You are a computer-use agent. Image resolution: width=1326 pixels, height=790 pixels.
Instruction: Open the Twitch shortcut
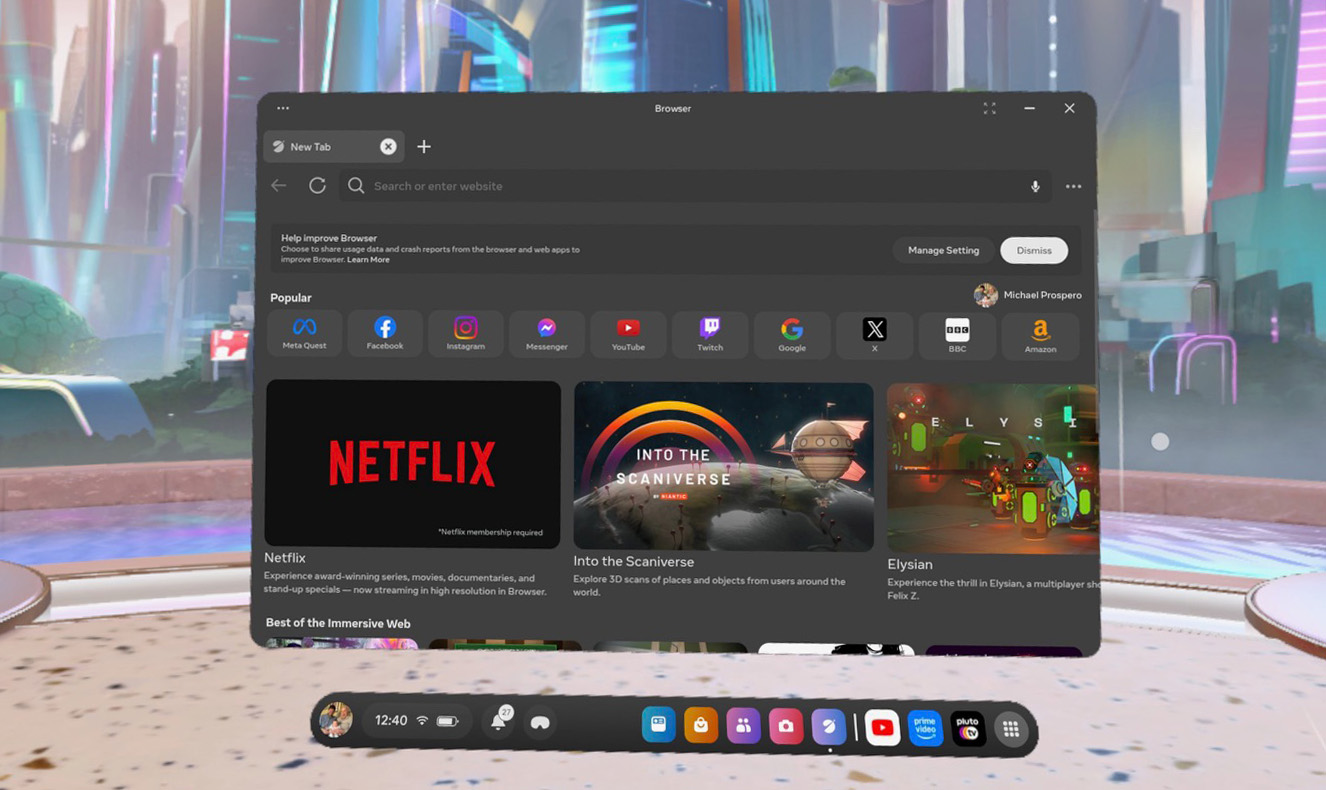point(710,333)
